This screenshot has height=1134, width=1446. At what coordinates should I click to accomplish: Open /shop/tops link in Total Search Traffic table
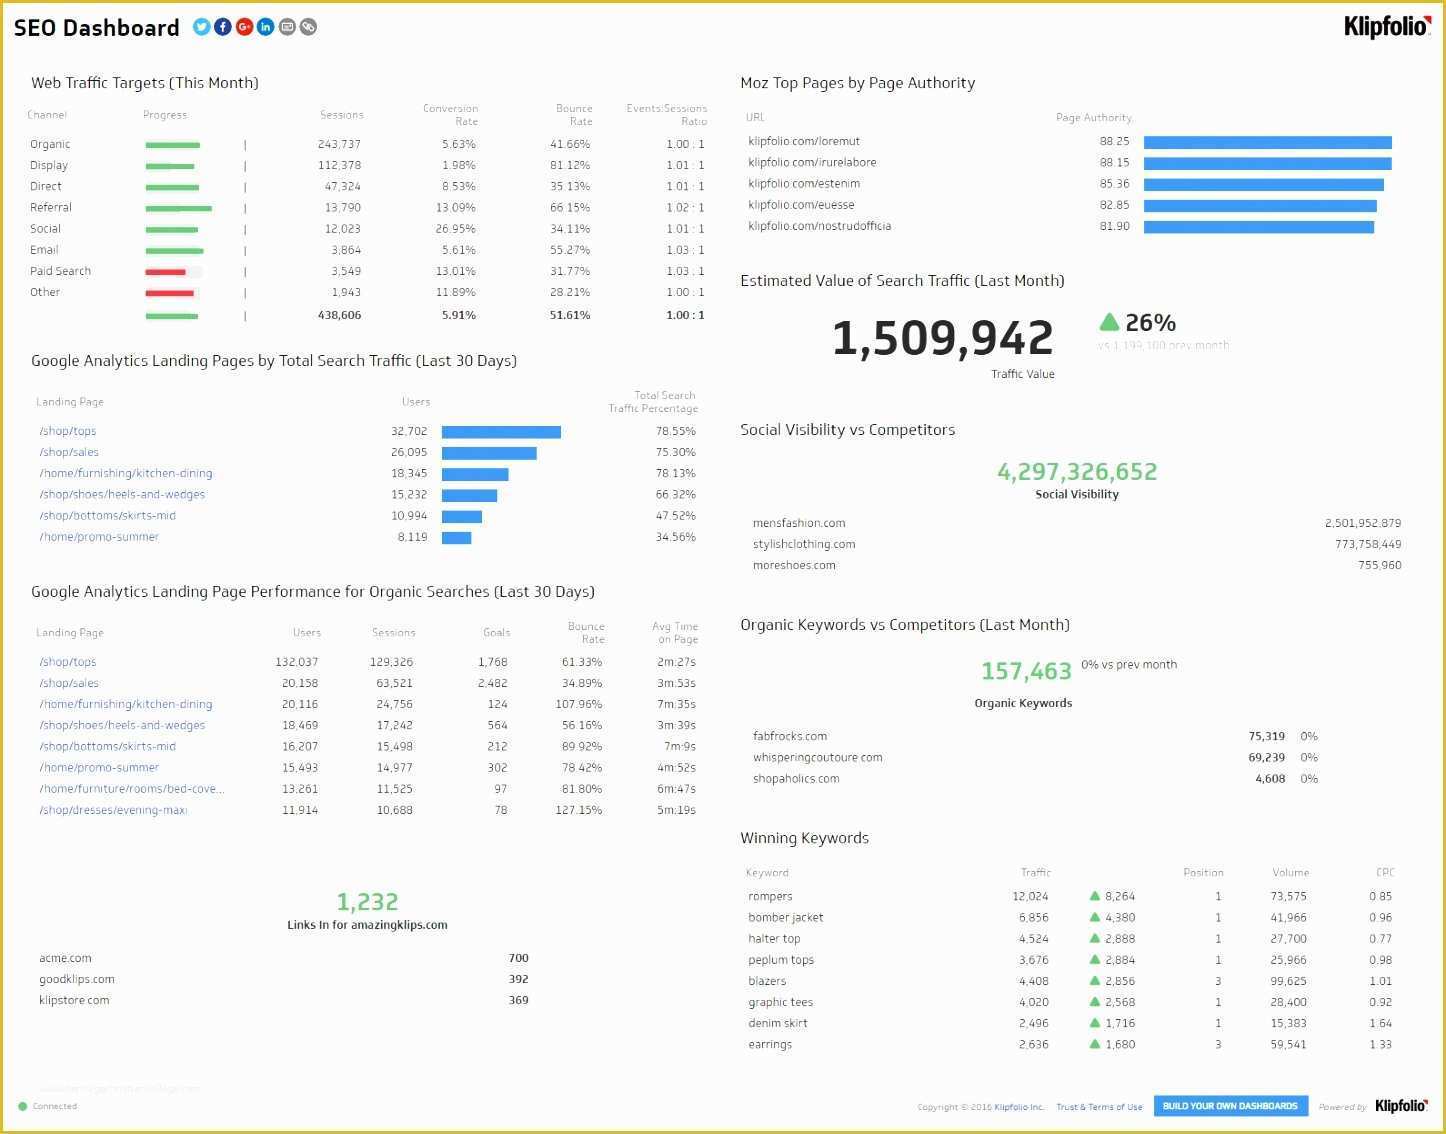point(68,431)
